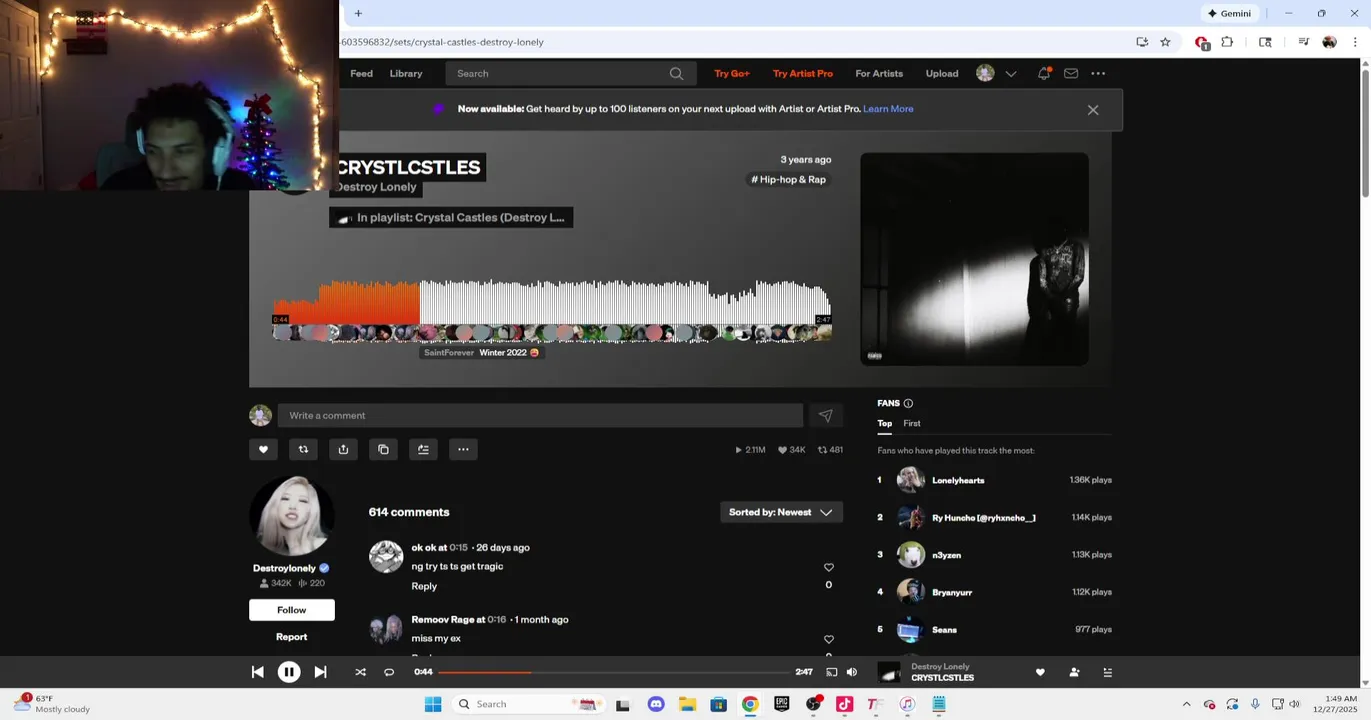Open the For Artists page
The height and width of the screenshot is (720, 1371).
[879, 74]
